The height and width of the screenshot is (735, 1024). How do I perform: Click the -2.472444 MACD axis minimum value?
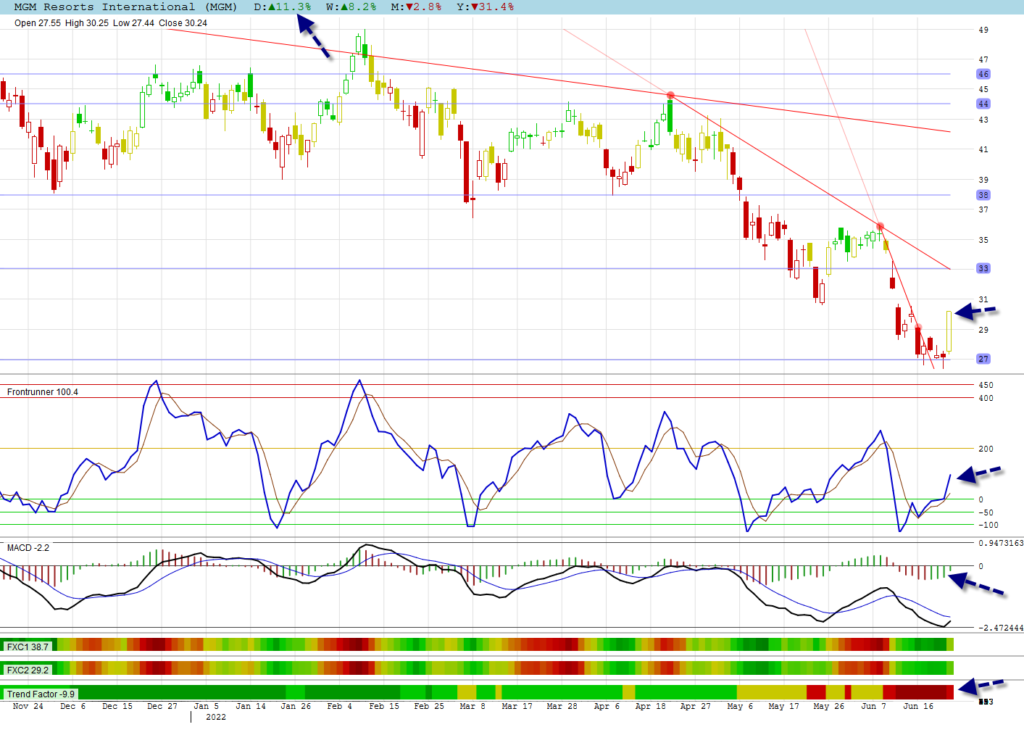coord(1000,628)
